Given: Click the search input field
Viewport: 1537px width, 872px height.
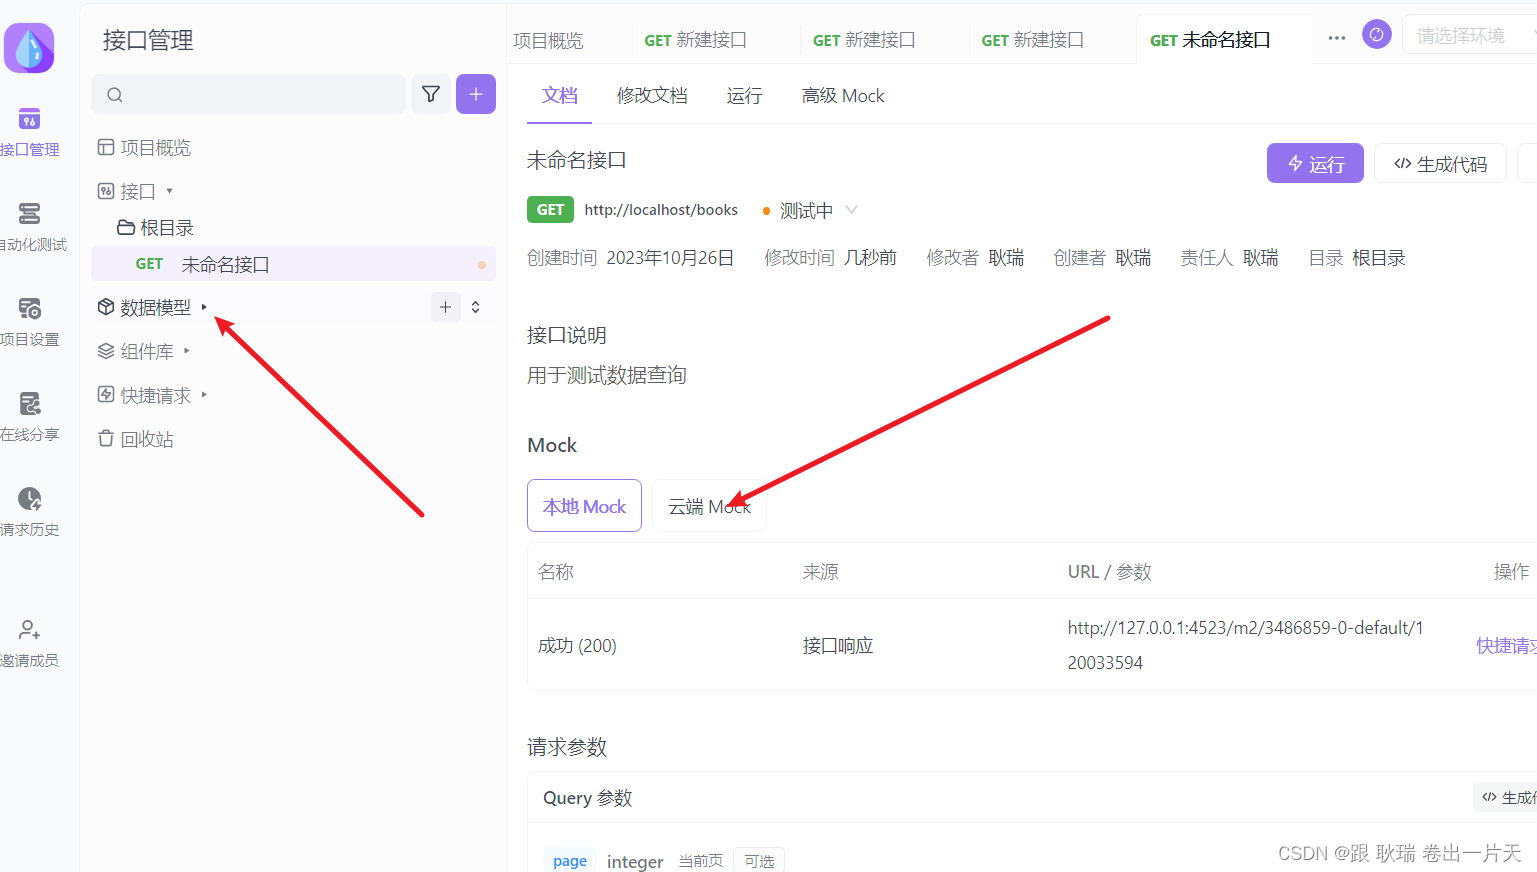Looking at the screenshot, I should click(249, 94).
